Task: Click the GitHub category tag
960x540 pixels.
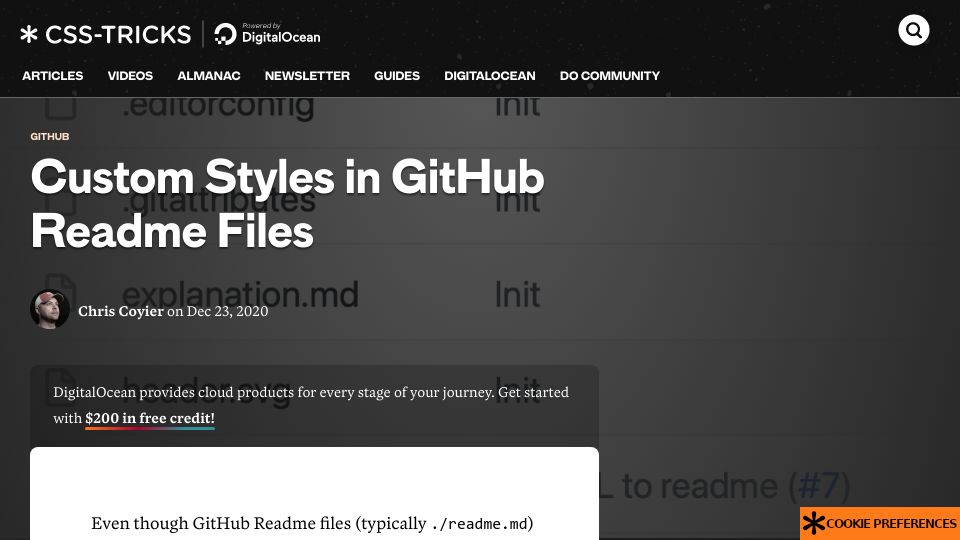Action: click(x=50, y=137)
